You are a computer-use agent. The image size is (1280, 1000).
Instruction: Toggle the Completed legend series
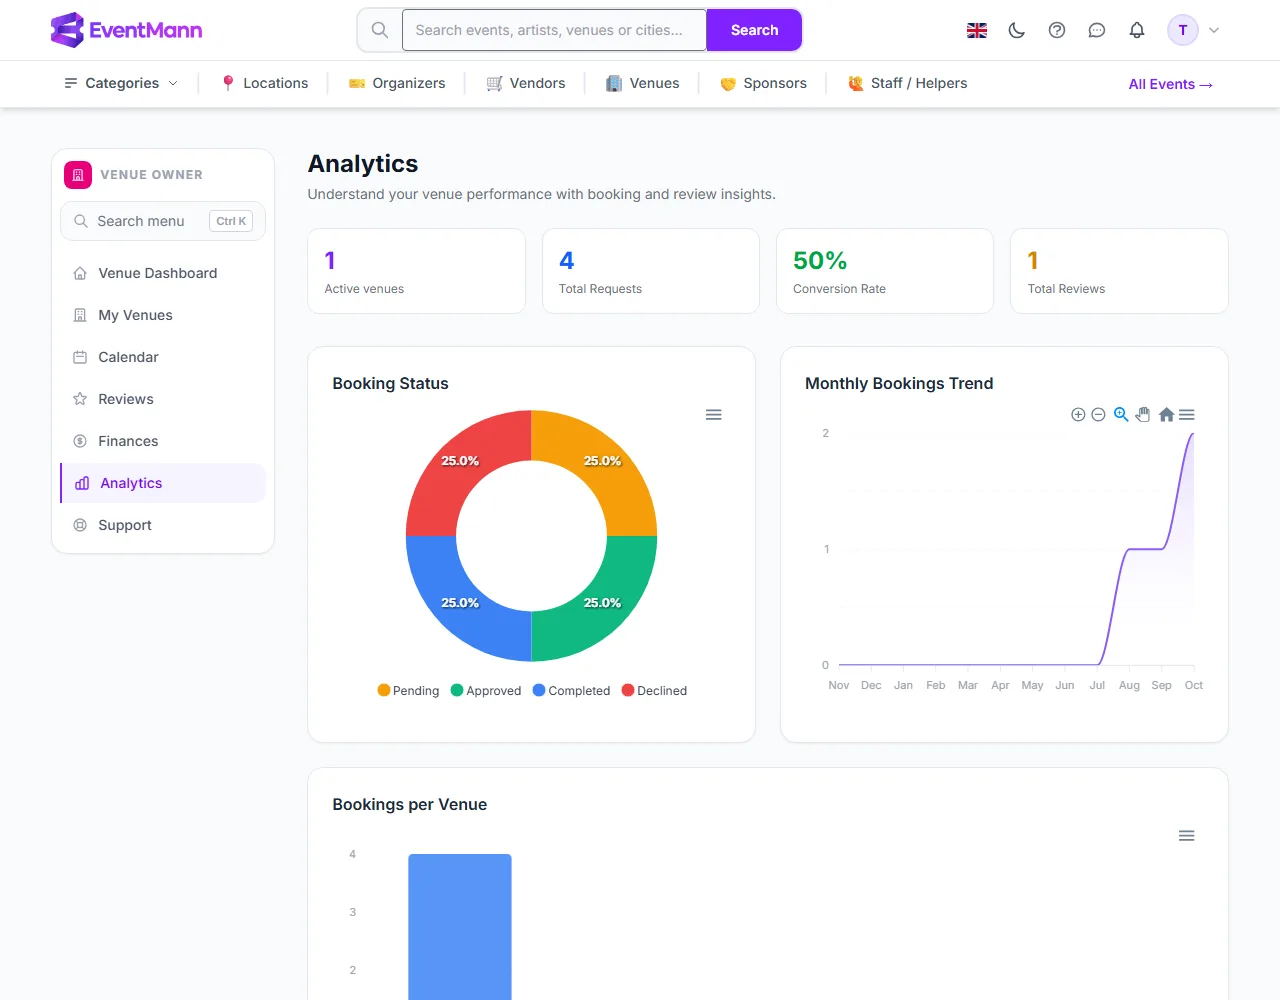click(x=571, y=691)
